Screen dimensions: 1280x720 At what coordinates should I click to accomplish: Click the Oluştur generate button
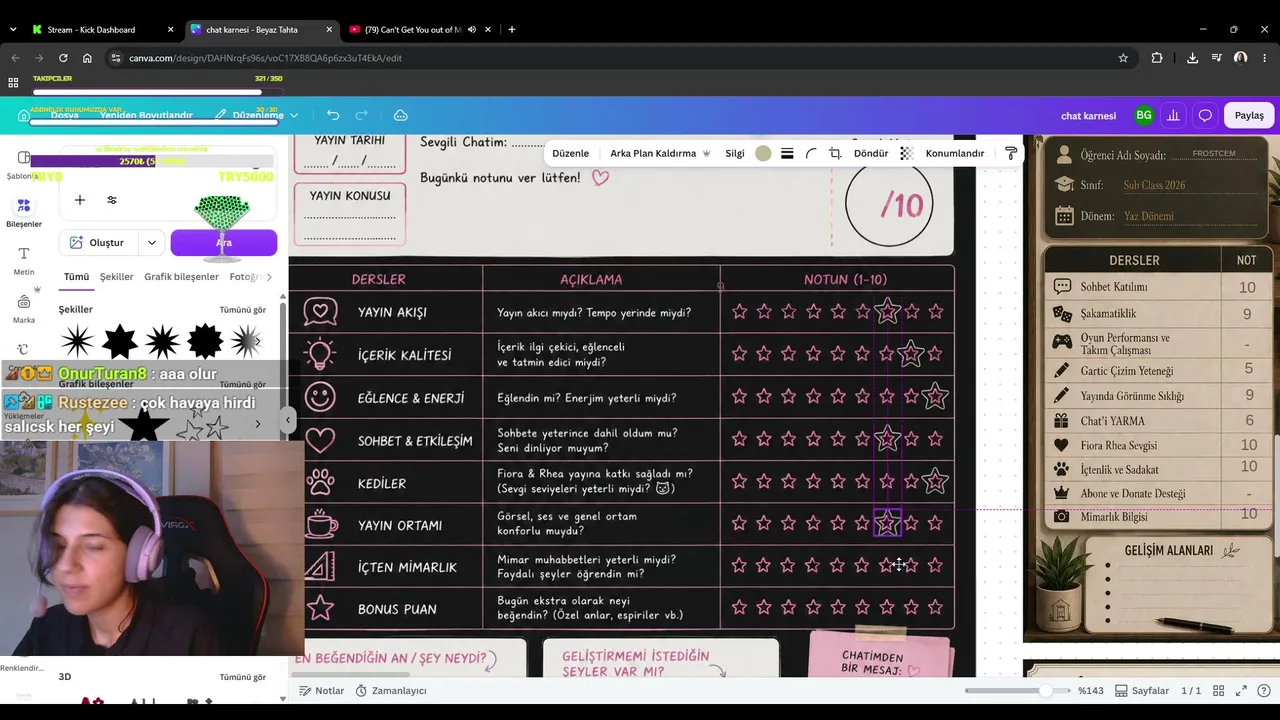tap(98, 242)
